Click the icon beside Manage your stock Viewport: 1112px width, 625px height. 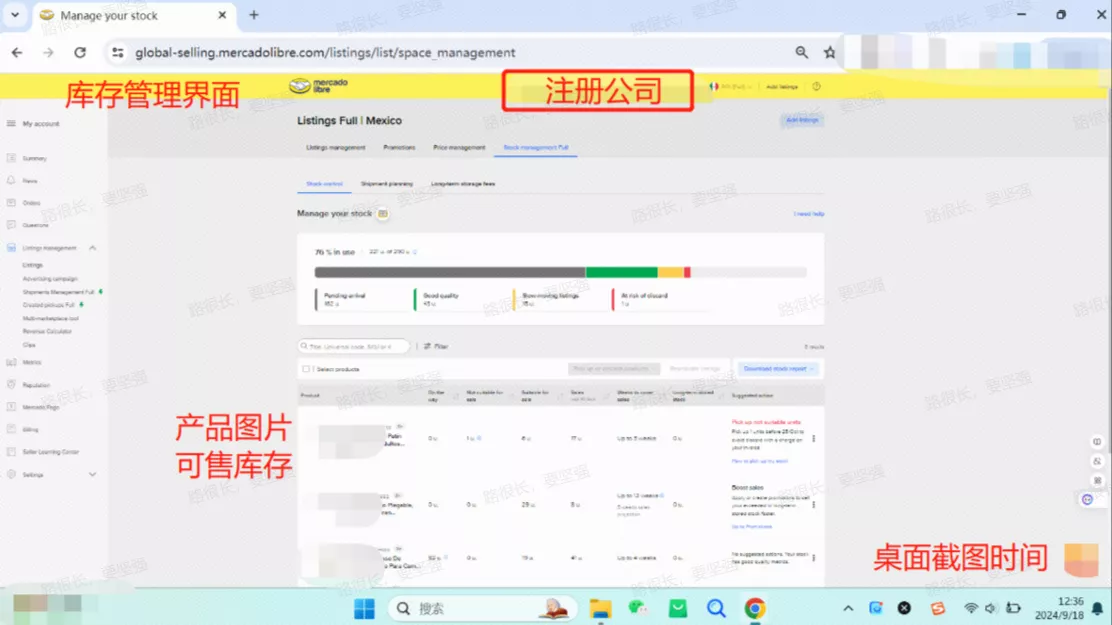coord(383,214)
